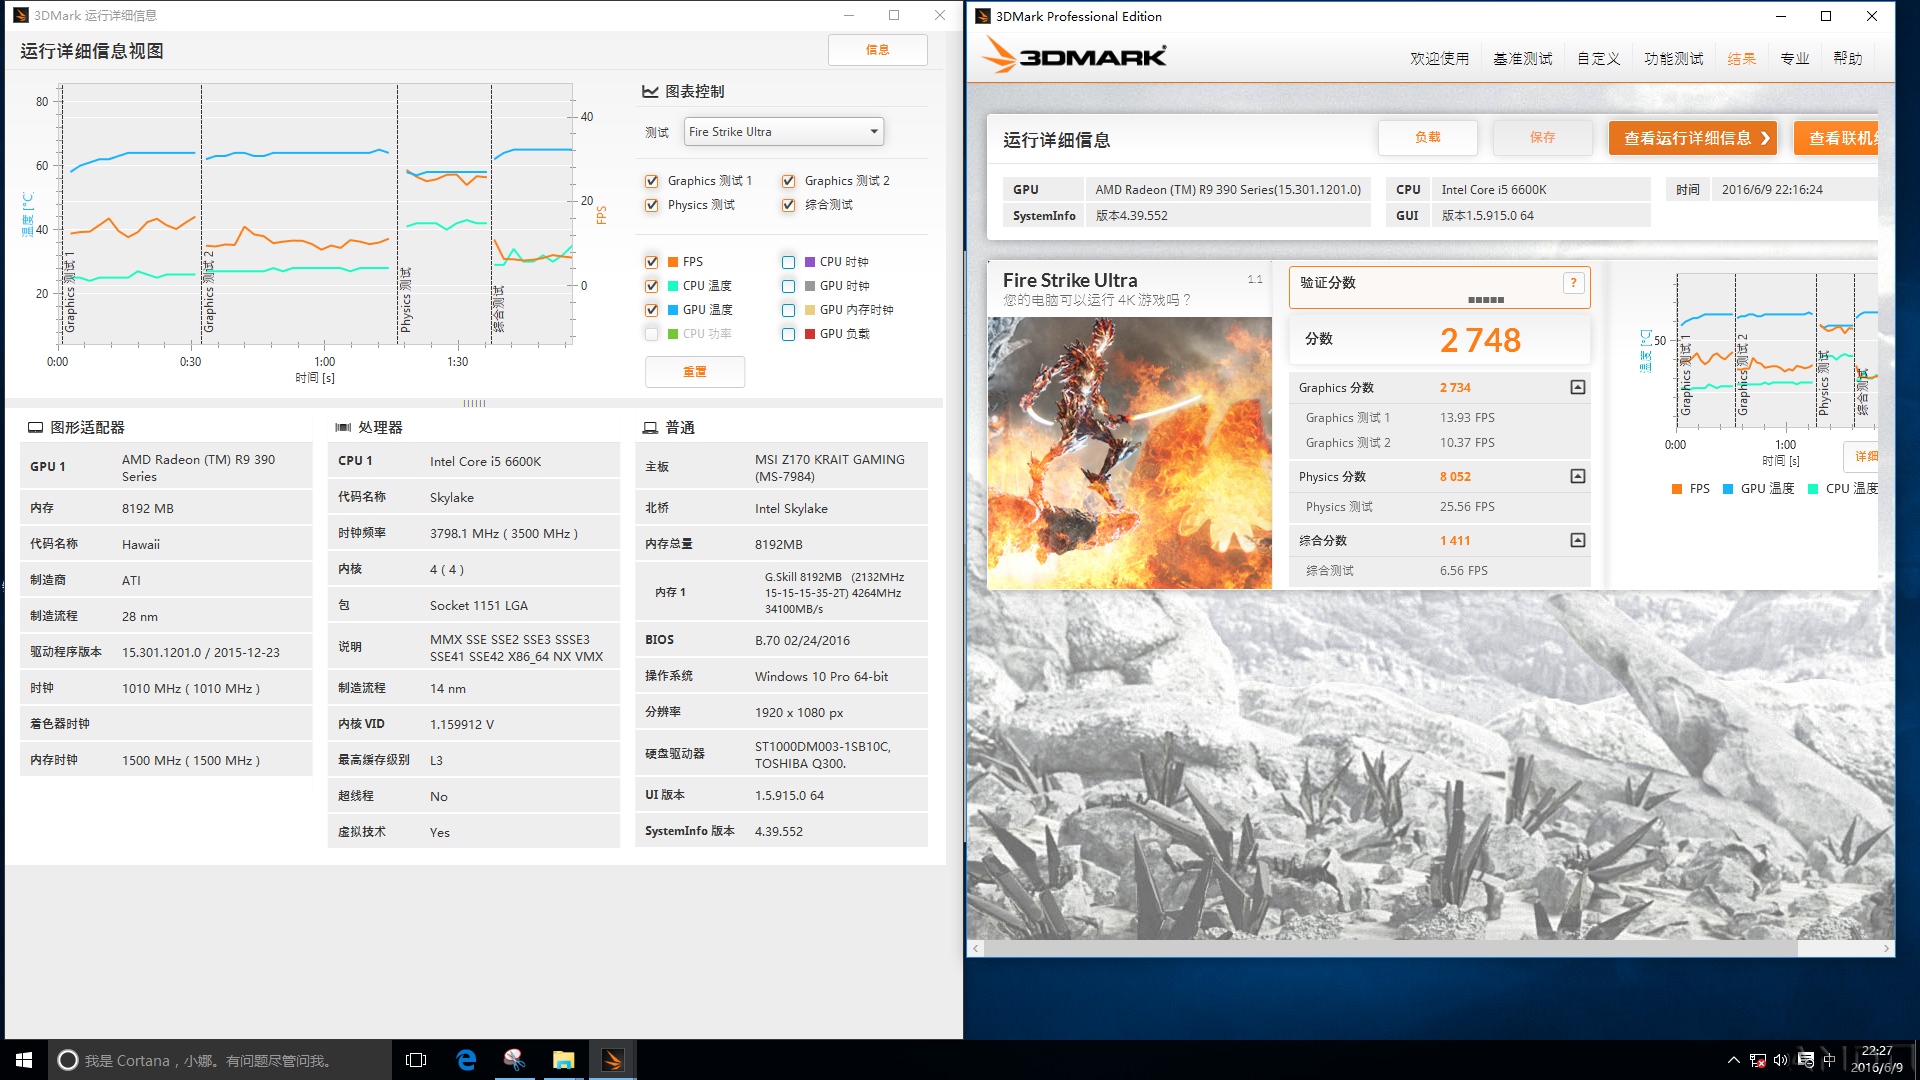Select the results tab
This screenshot has width=1920, height=1080.
(x=1741, y=59)
